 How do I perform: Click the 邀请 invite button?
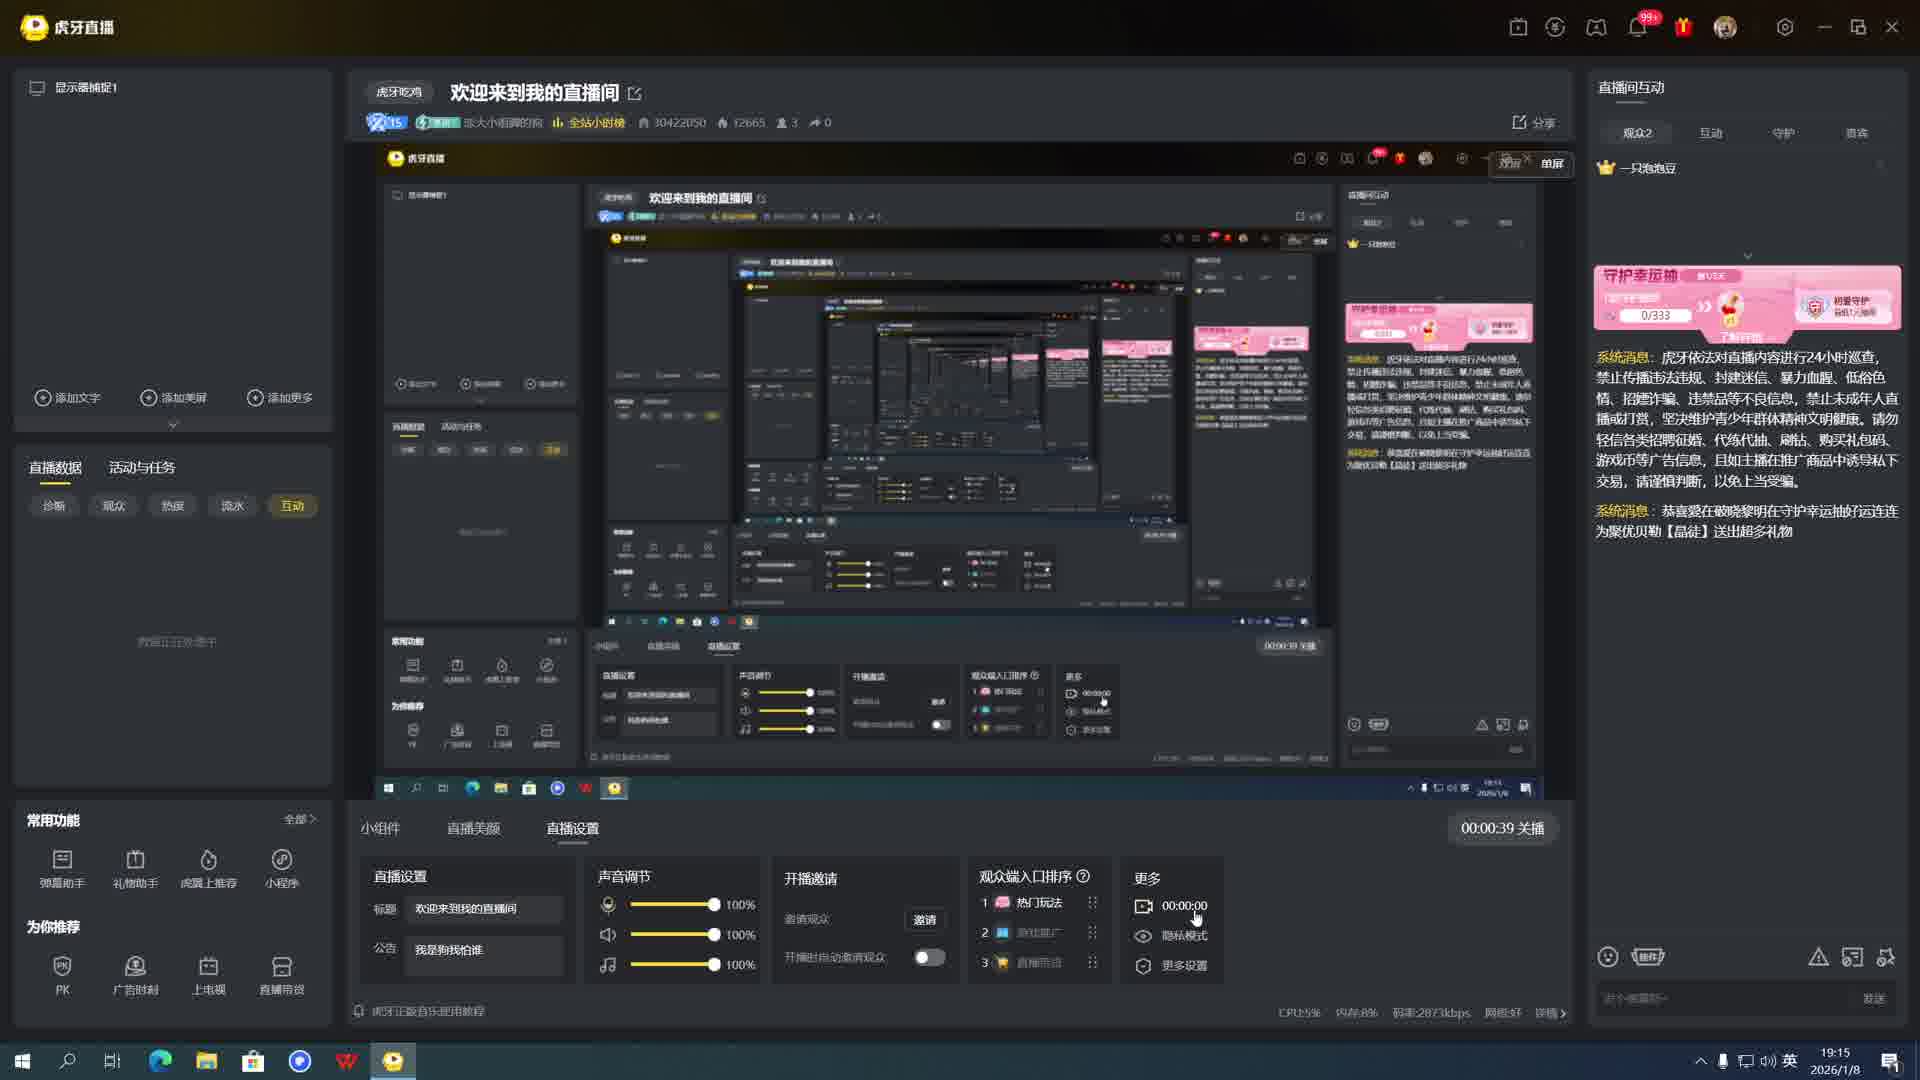coord(925,919)
